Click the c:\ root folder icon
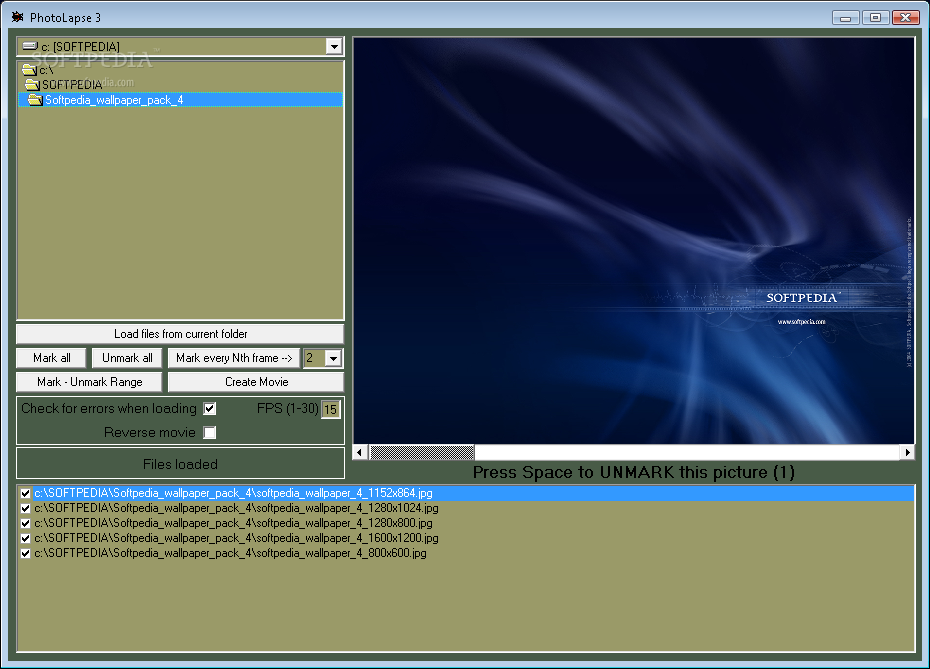This screenshot has width=930, height=669. point(30,69)
